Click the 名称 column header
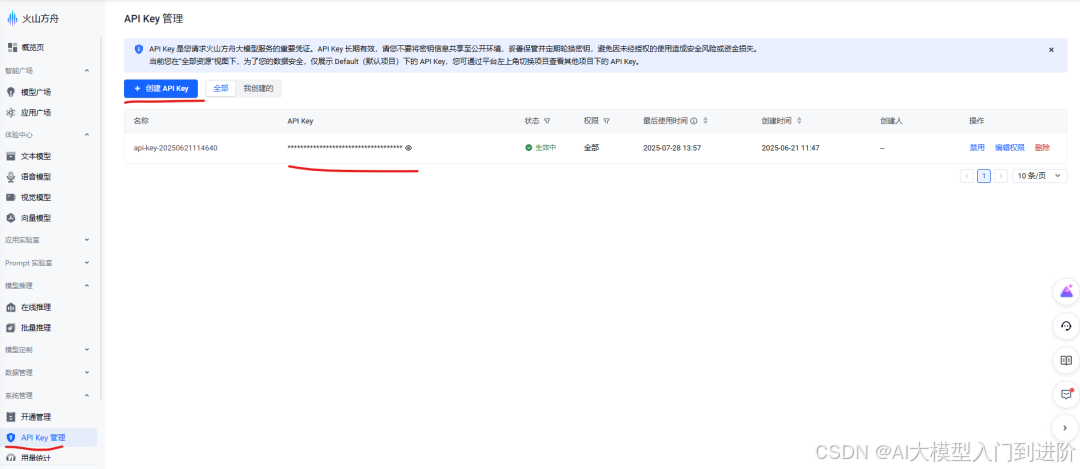Viewport: 1080px width, 469px height. click(141, 121)
